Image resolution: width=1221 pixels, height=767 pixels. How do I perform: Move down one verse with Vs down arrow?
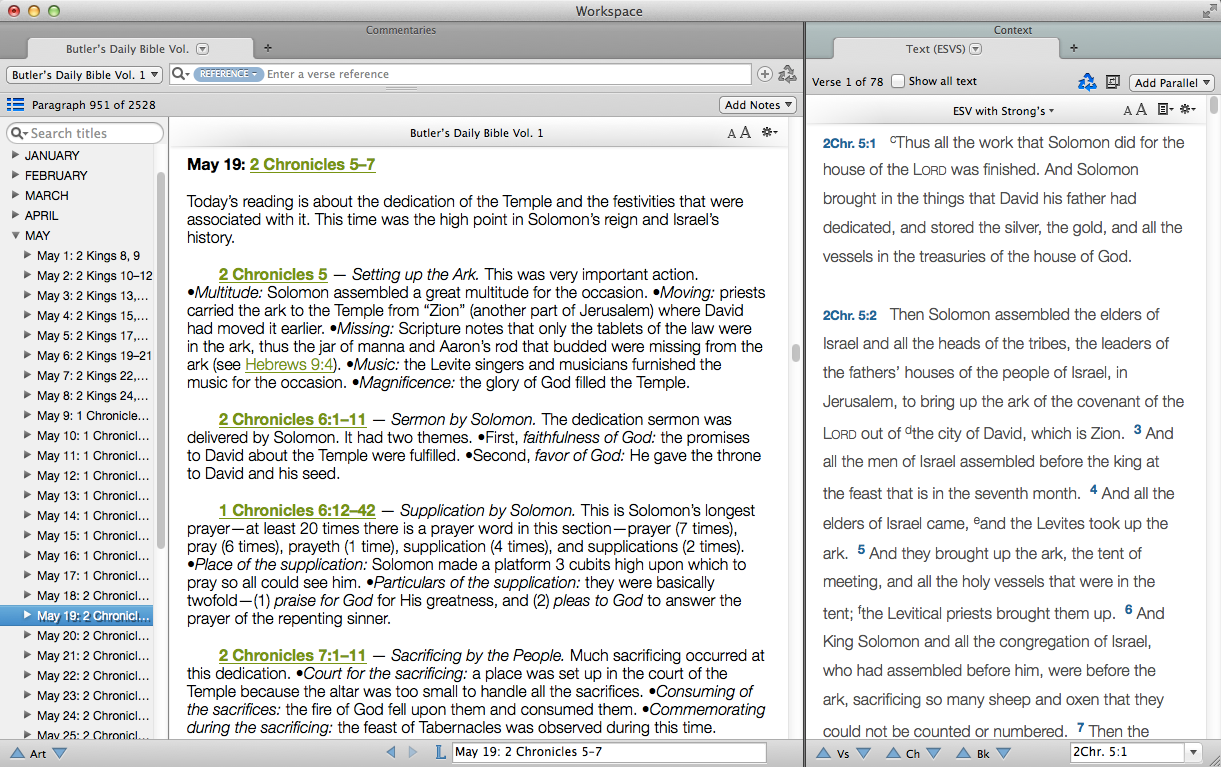pos(864,753)
